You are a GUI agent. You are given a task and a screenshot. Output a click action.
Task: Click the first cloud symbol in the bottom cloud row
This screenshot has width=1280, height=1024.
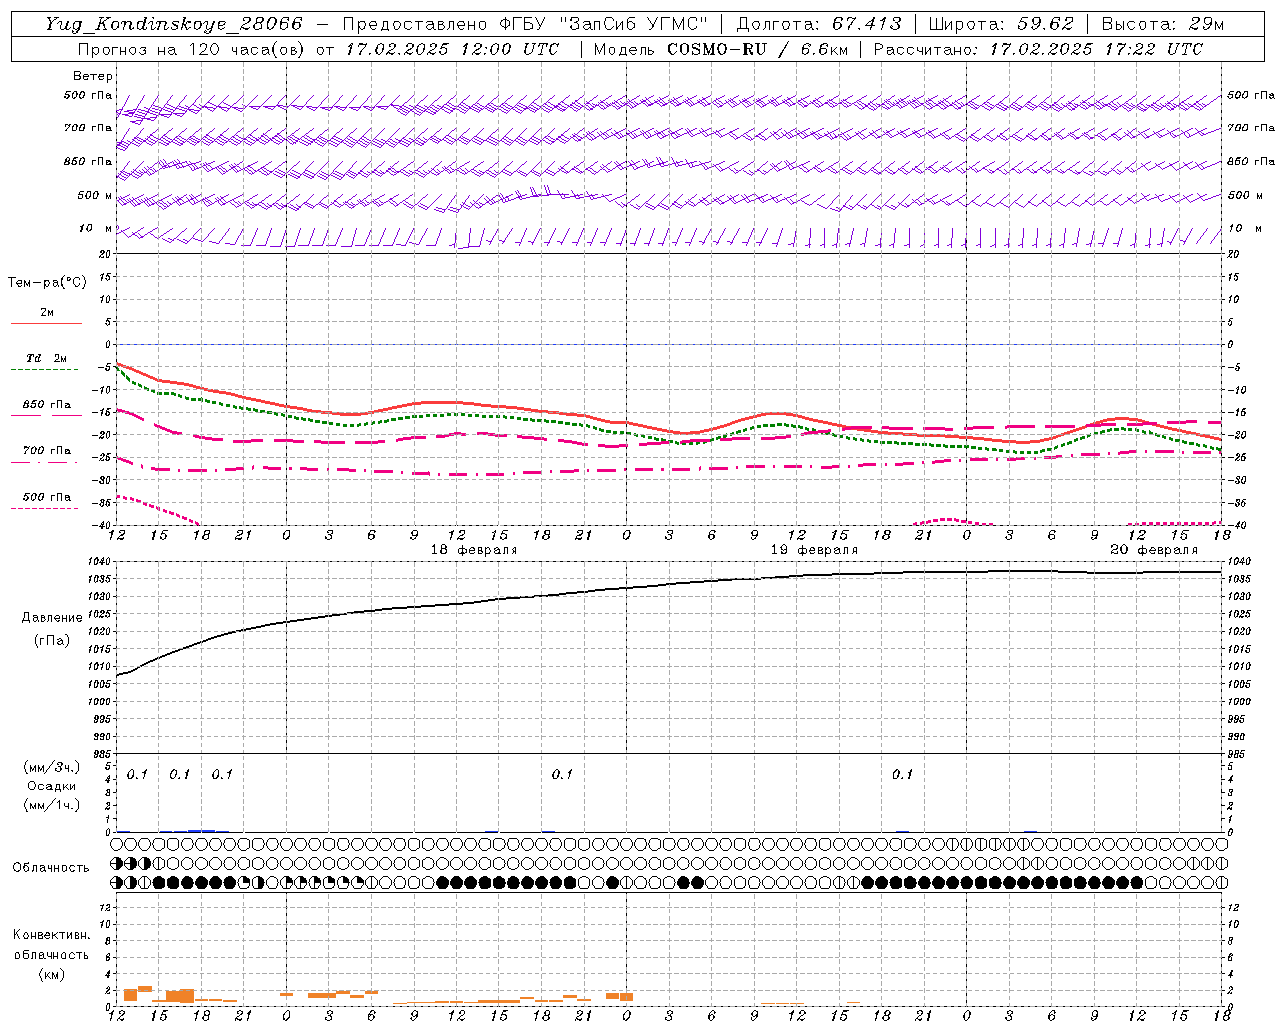[x=116, y=883]
